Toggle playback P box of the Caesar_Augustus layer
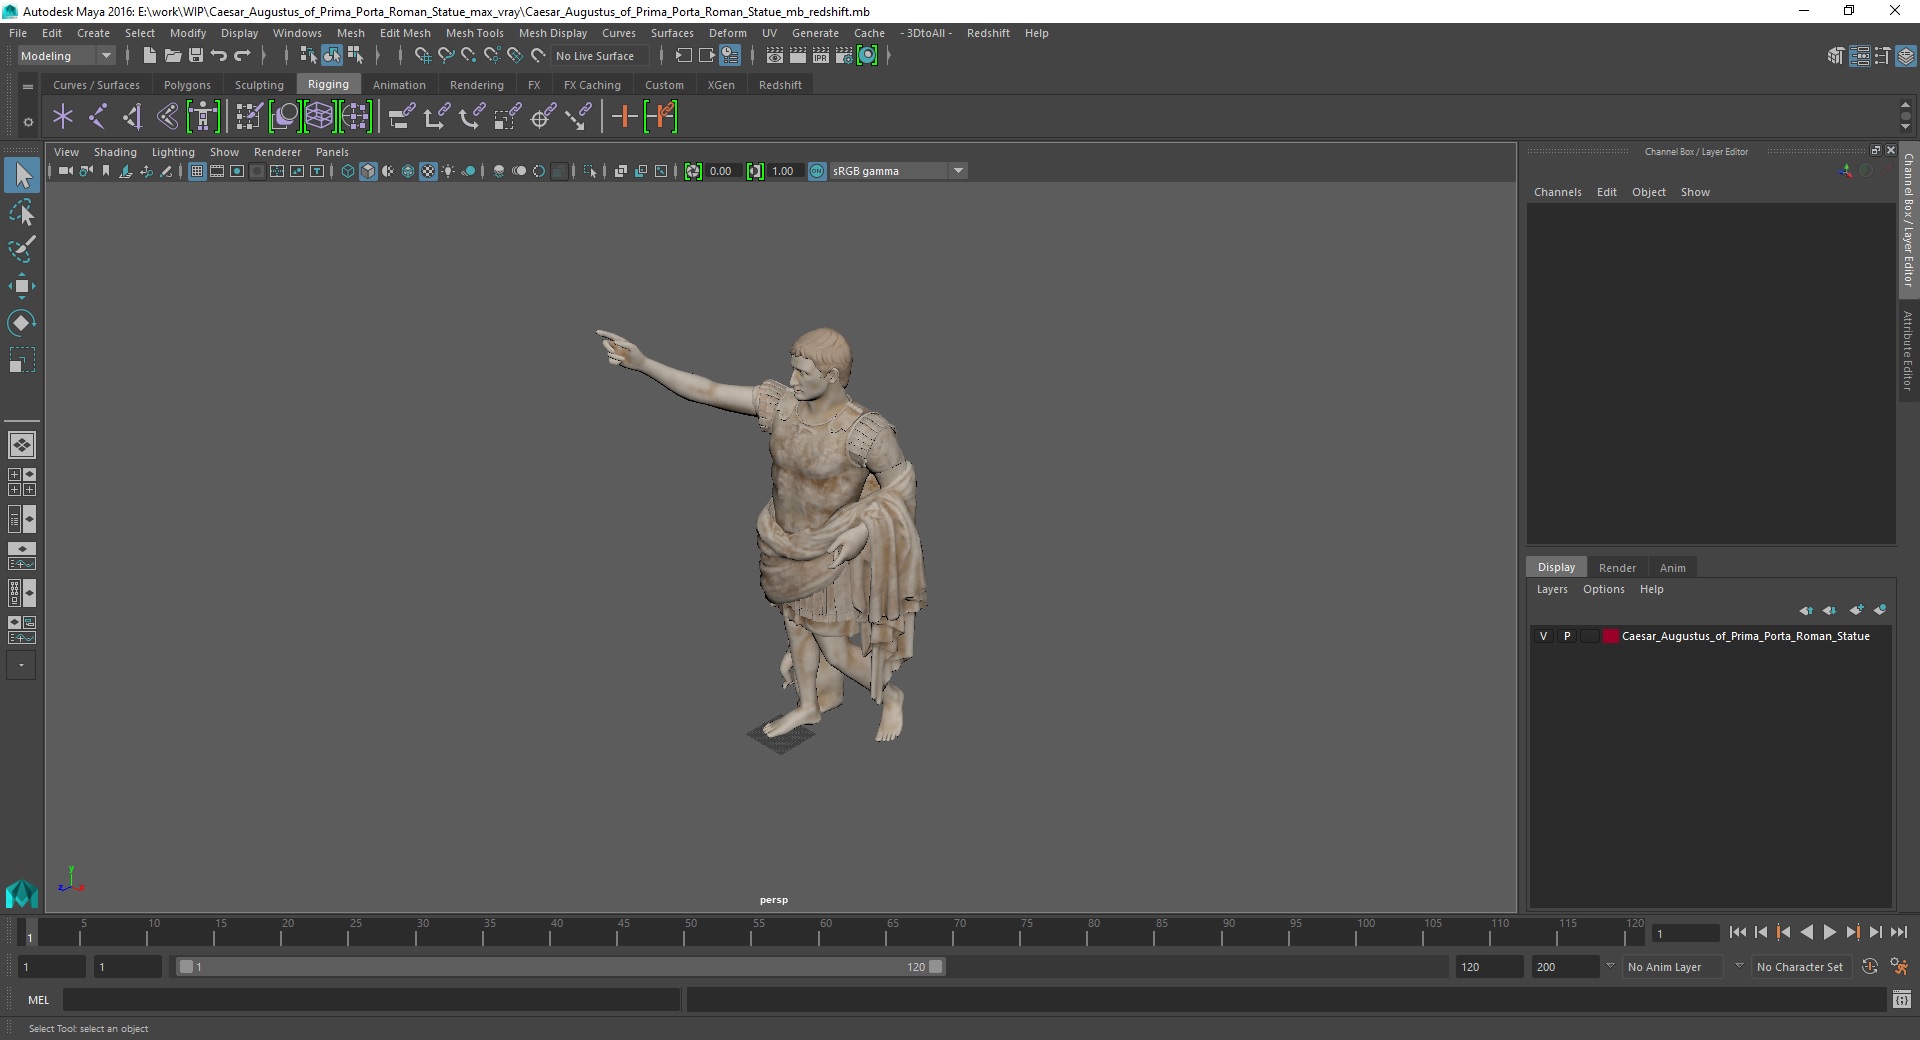This screenshot has width=1920, height=1040. pyautogui.click(x=1566, y=636)
